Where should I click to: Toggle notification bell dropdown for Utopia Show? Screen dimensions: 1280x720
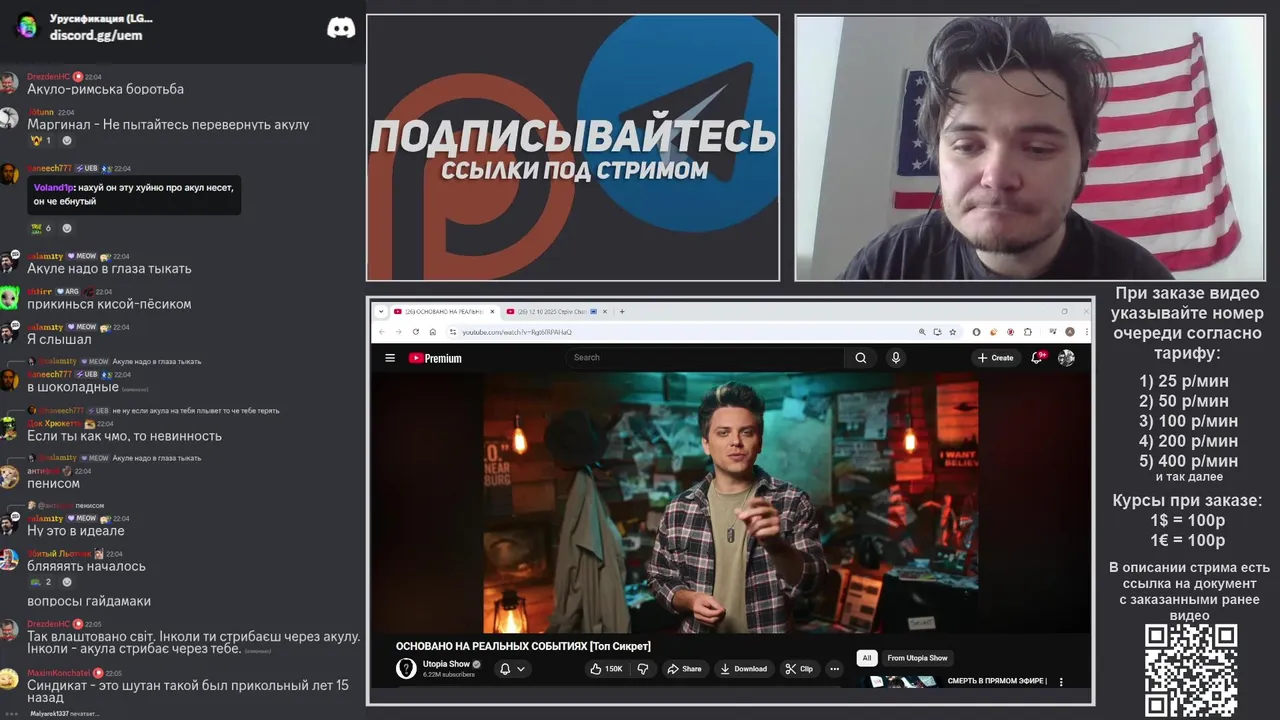point(512,669)
